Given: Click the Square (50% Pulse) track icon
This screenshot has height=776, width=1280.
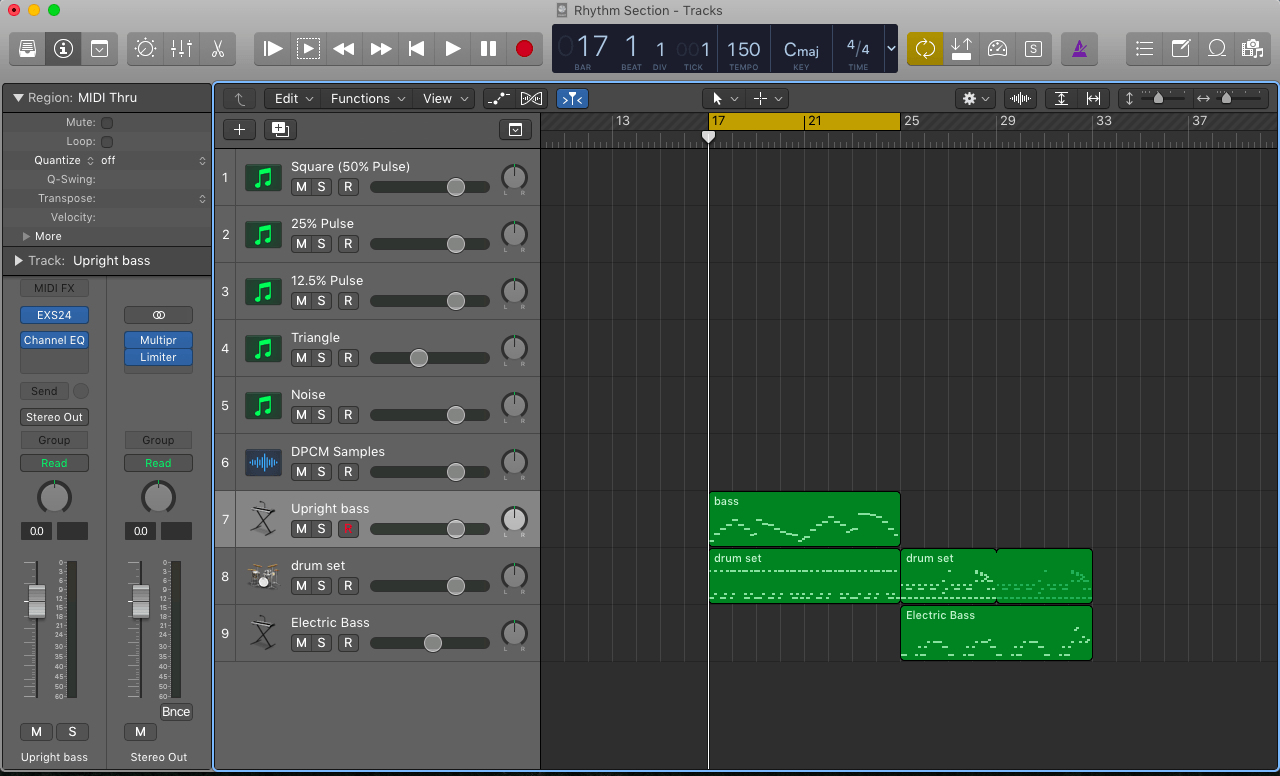Looking at the screenshot, I should 264,178.
